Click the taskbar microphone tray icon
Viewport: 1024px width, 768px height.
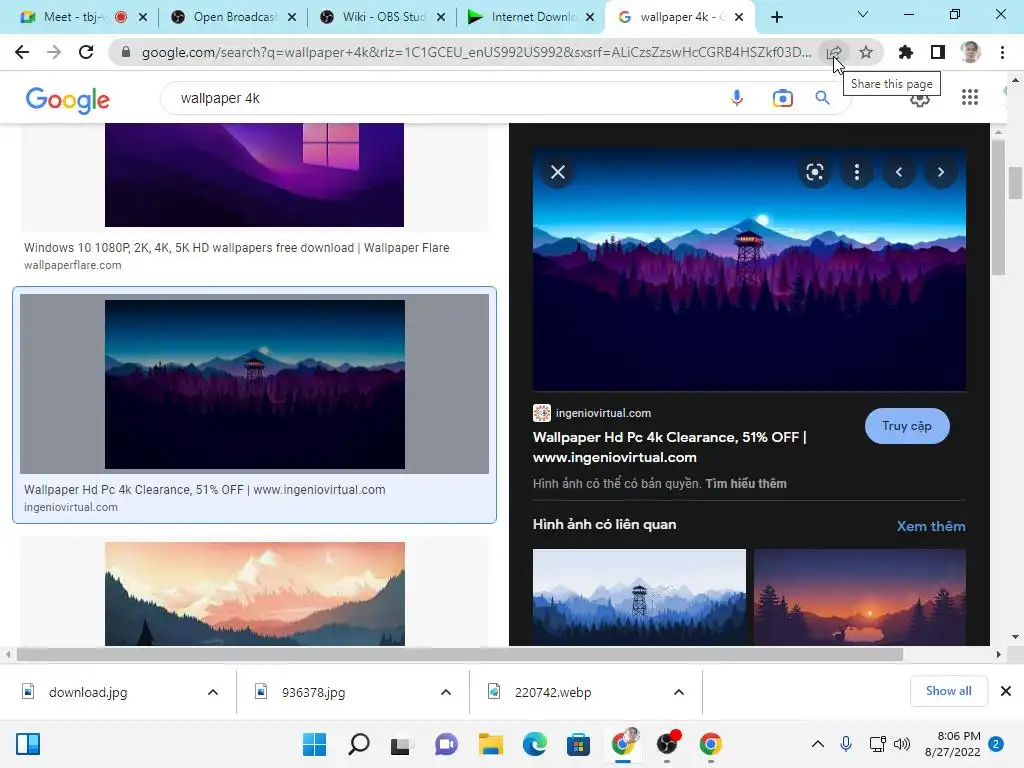pyautogui.click(x=846, y=744)
